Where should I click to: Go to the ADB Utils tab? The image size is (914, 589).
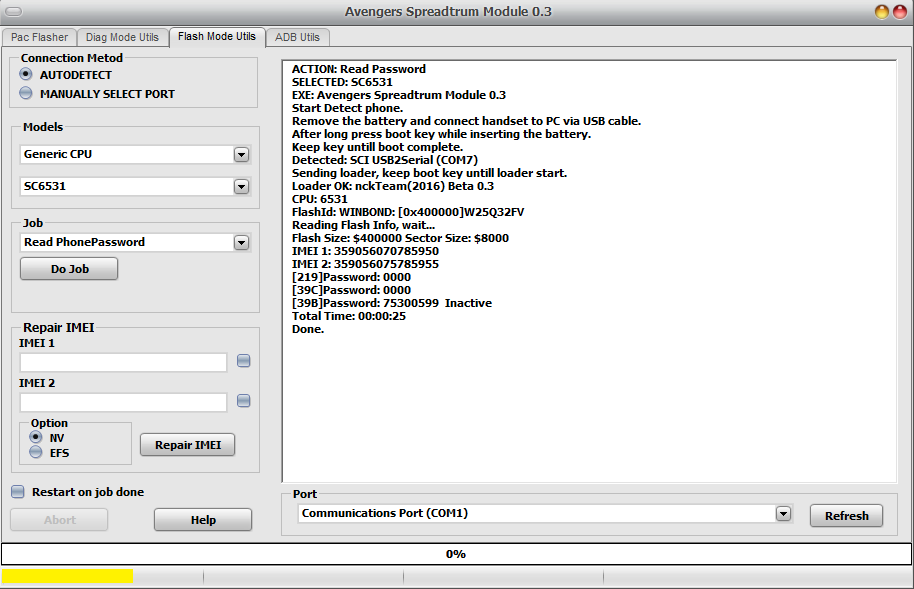[297, 37]
